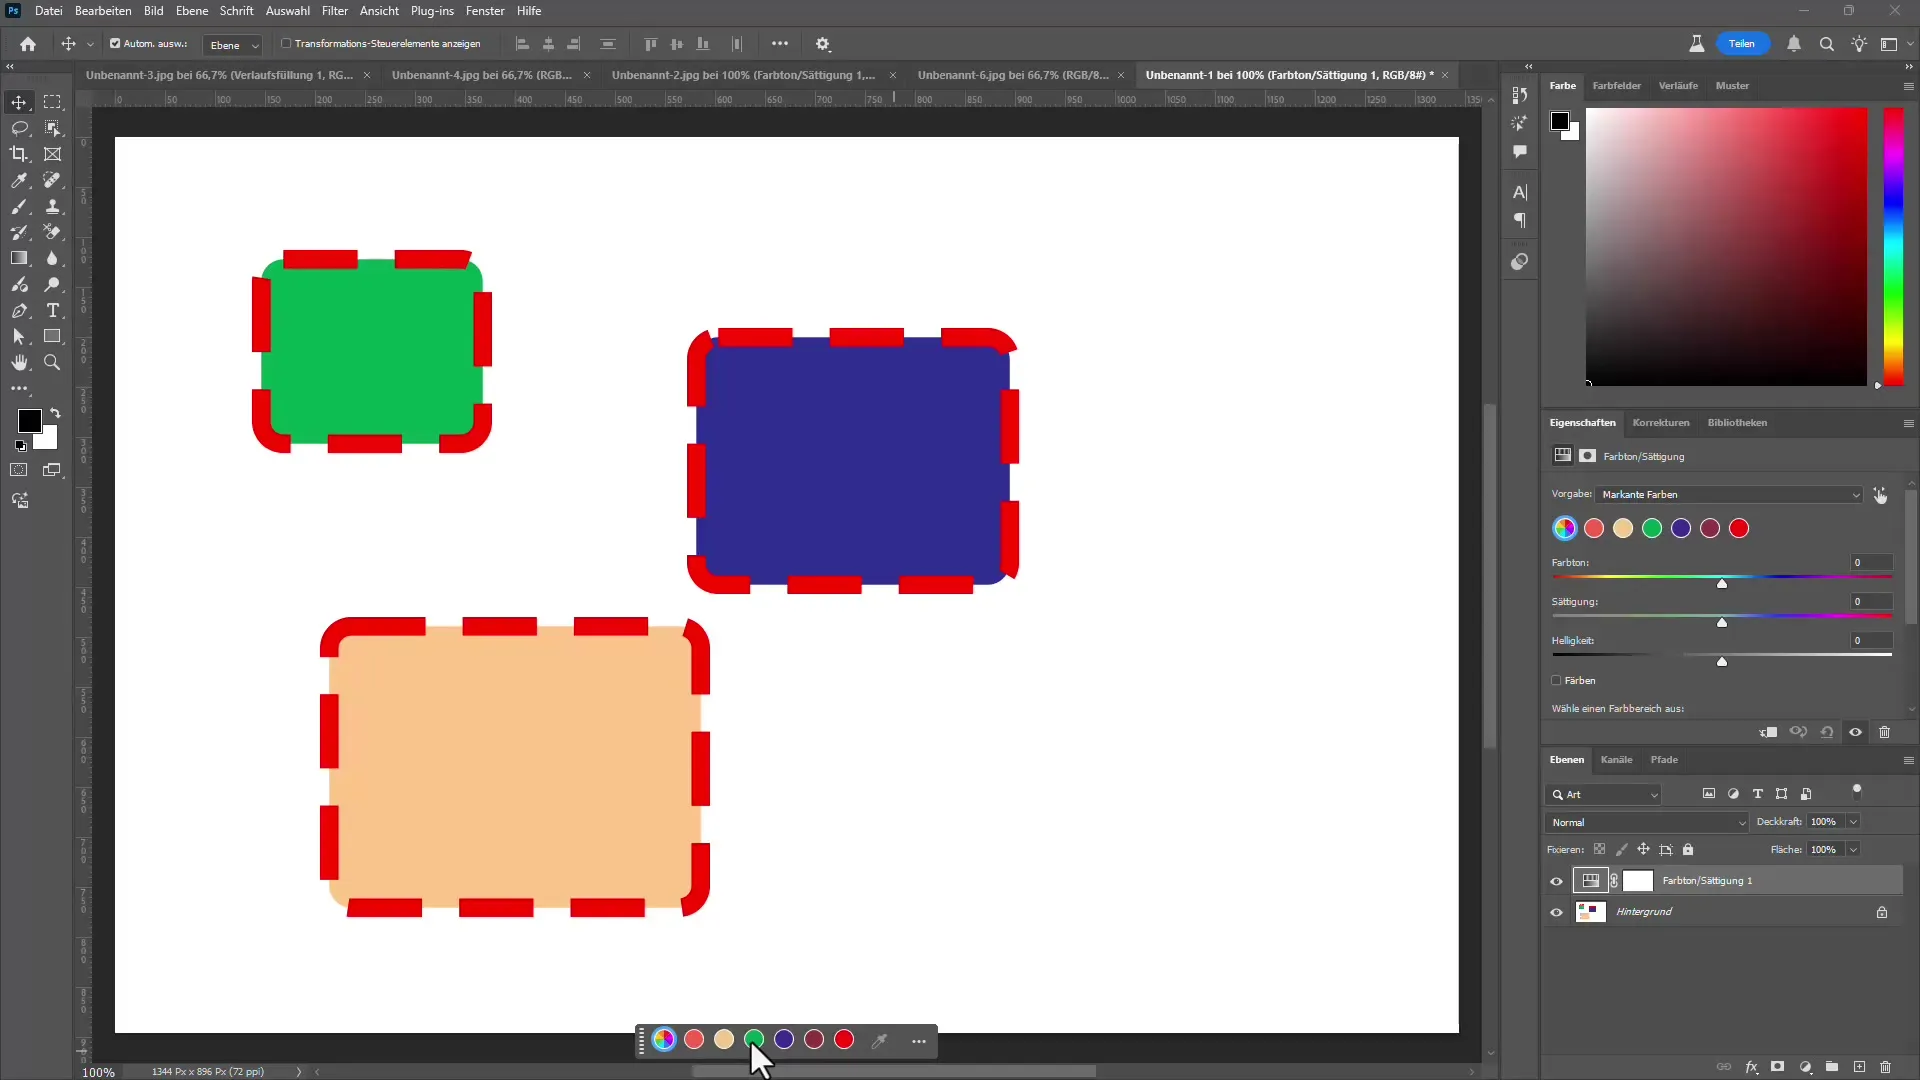Screen dimensions: 1920x1080
Task: Hide the Hintergrund layer
Action: (1556, 912)
